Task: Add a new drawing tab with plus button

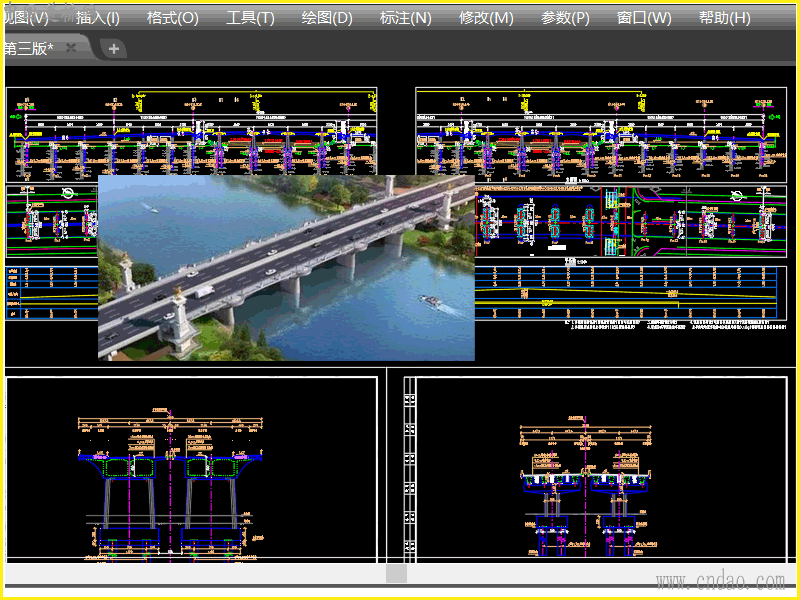Action: click(x=114, y=49)
